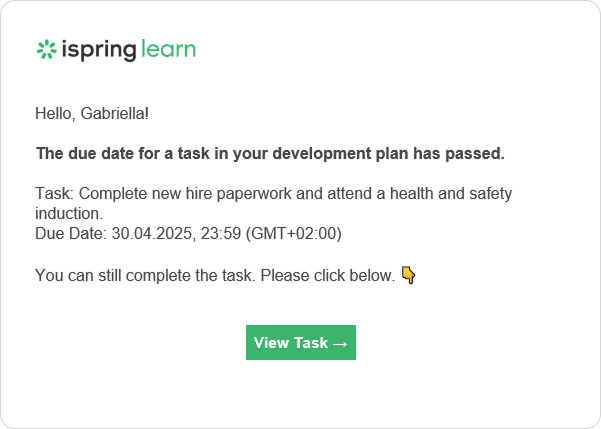Click the name "Gabriella!" in greeting
The image size is (601, 429).
click(115, 113)
